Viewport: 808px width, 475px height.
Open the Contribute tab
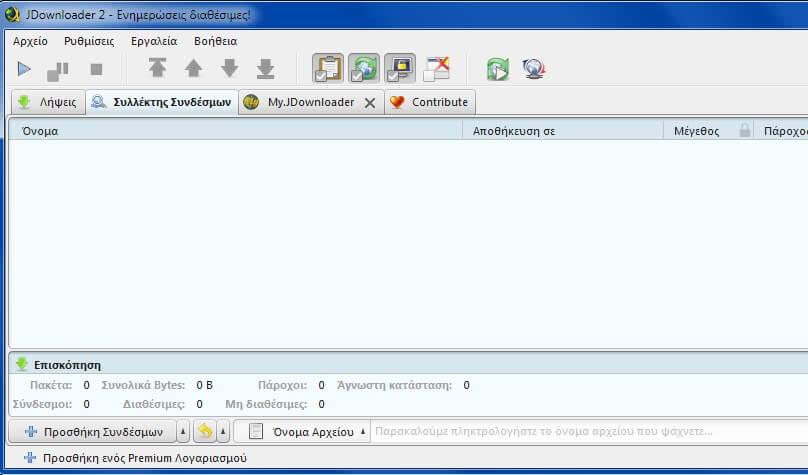click(x=430, y=102)
